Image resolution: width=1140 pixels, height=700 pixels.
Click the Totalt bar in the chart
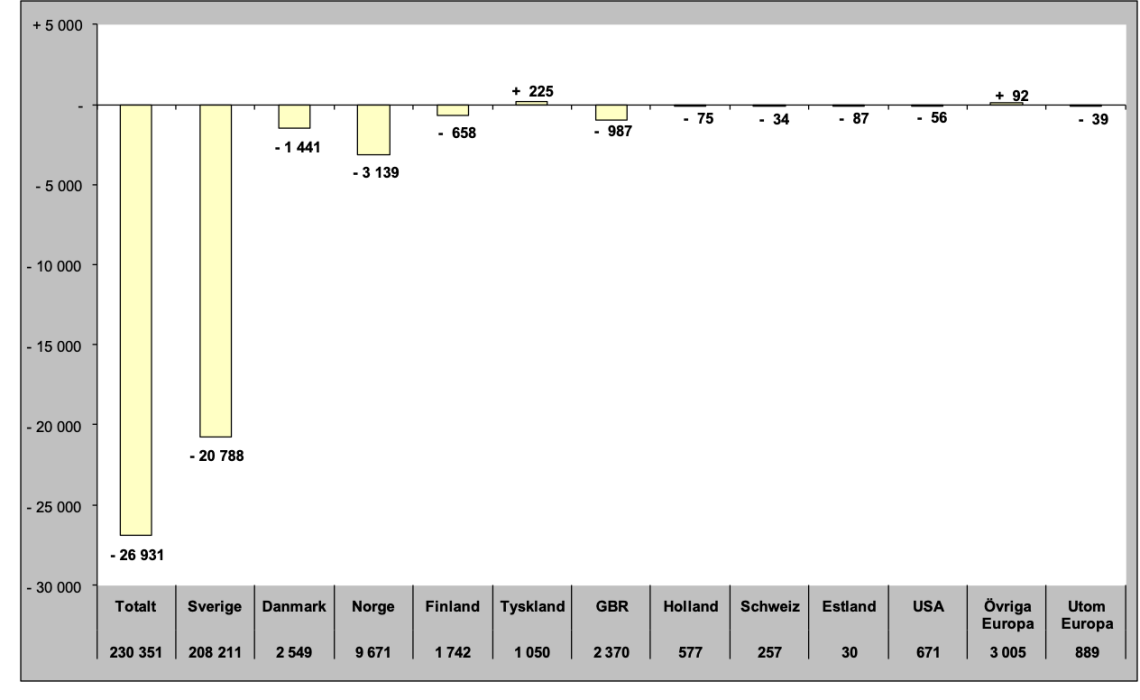point(136,320)
